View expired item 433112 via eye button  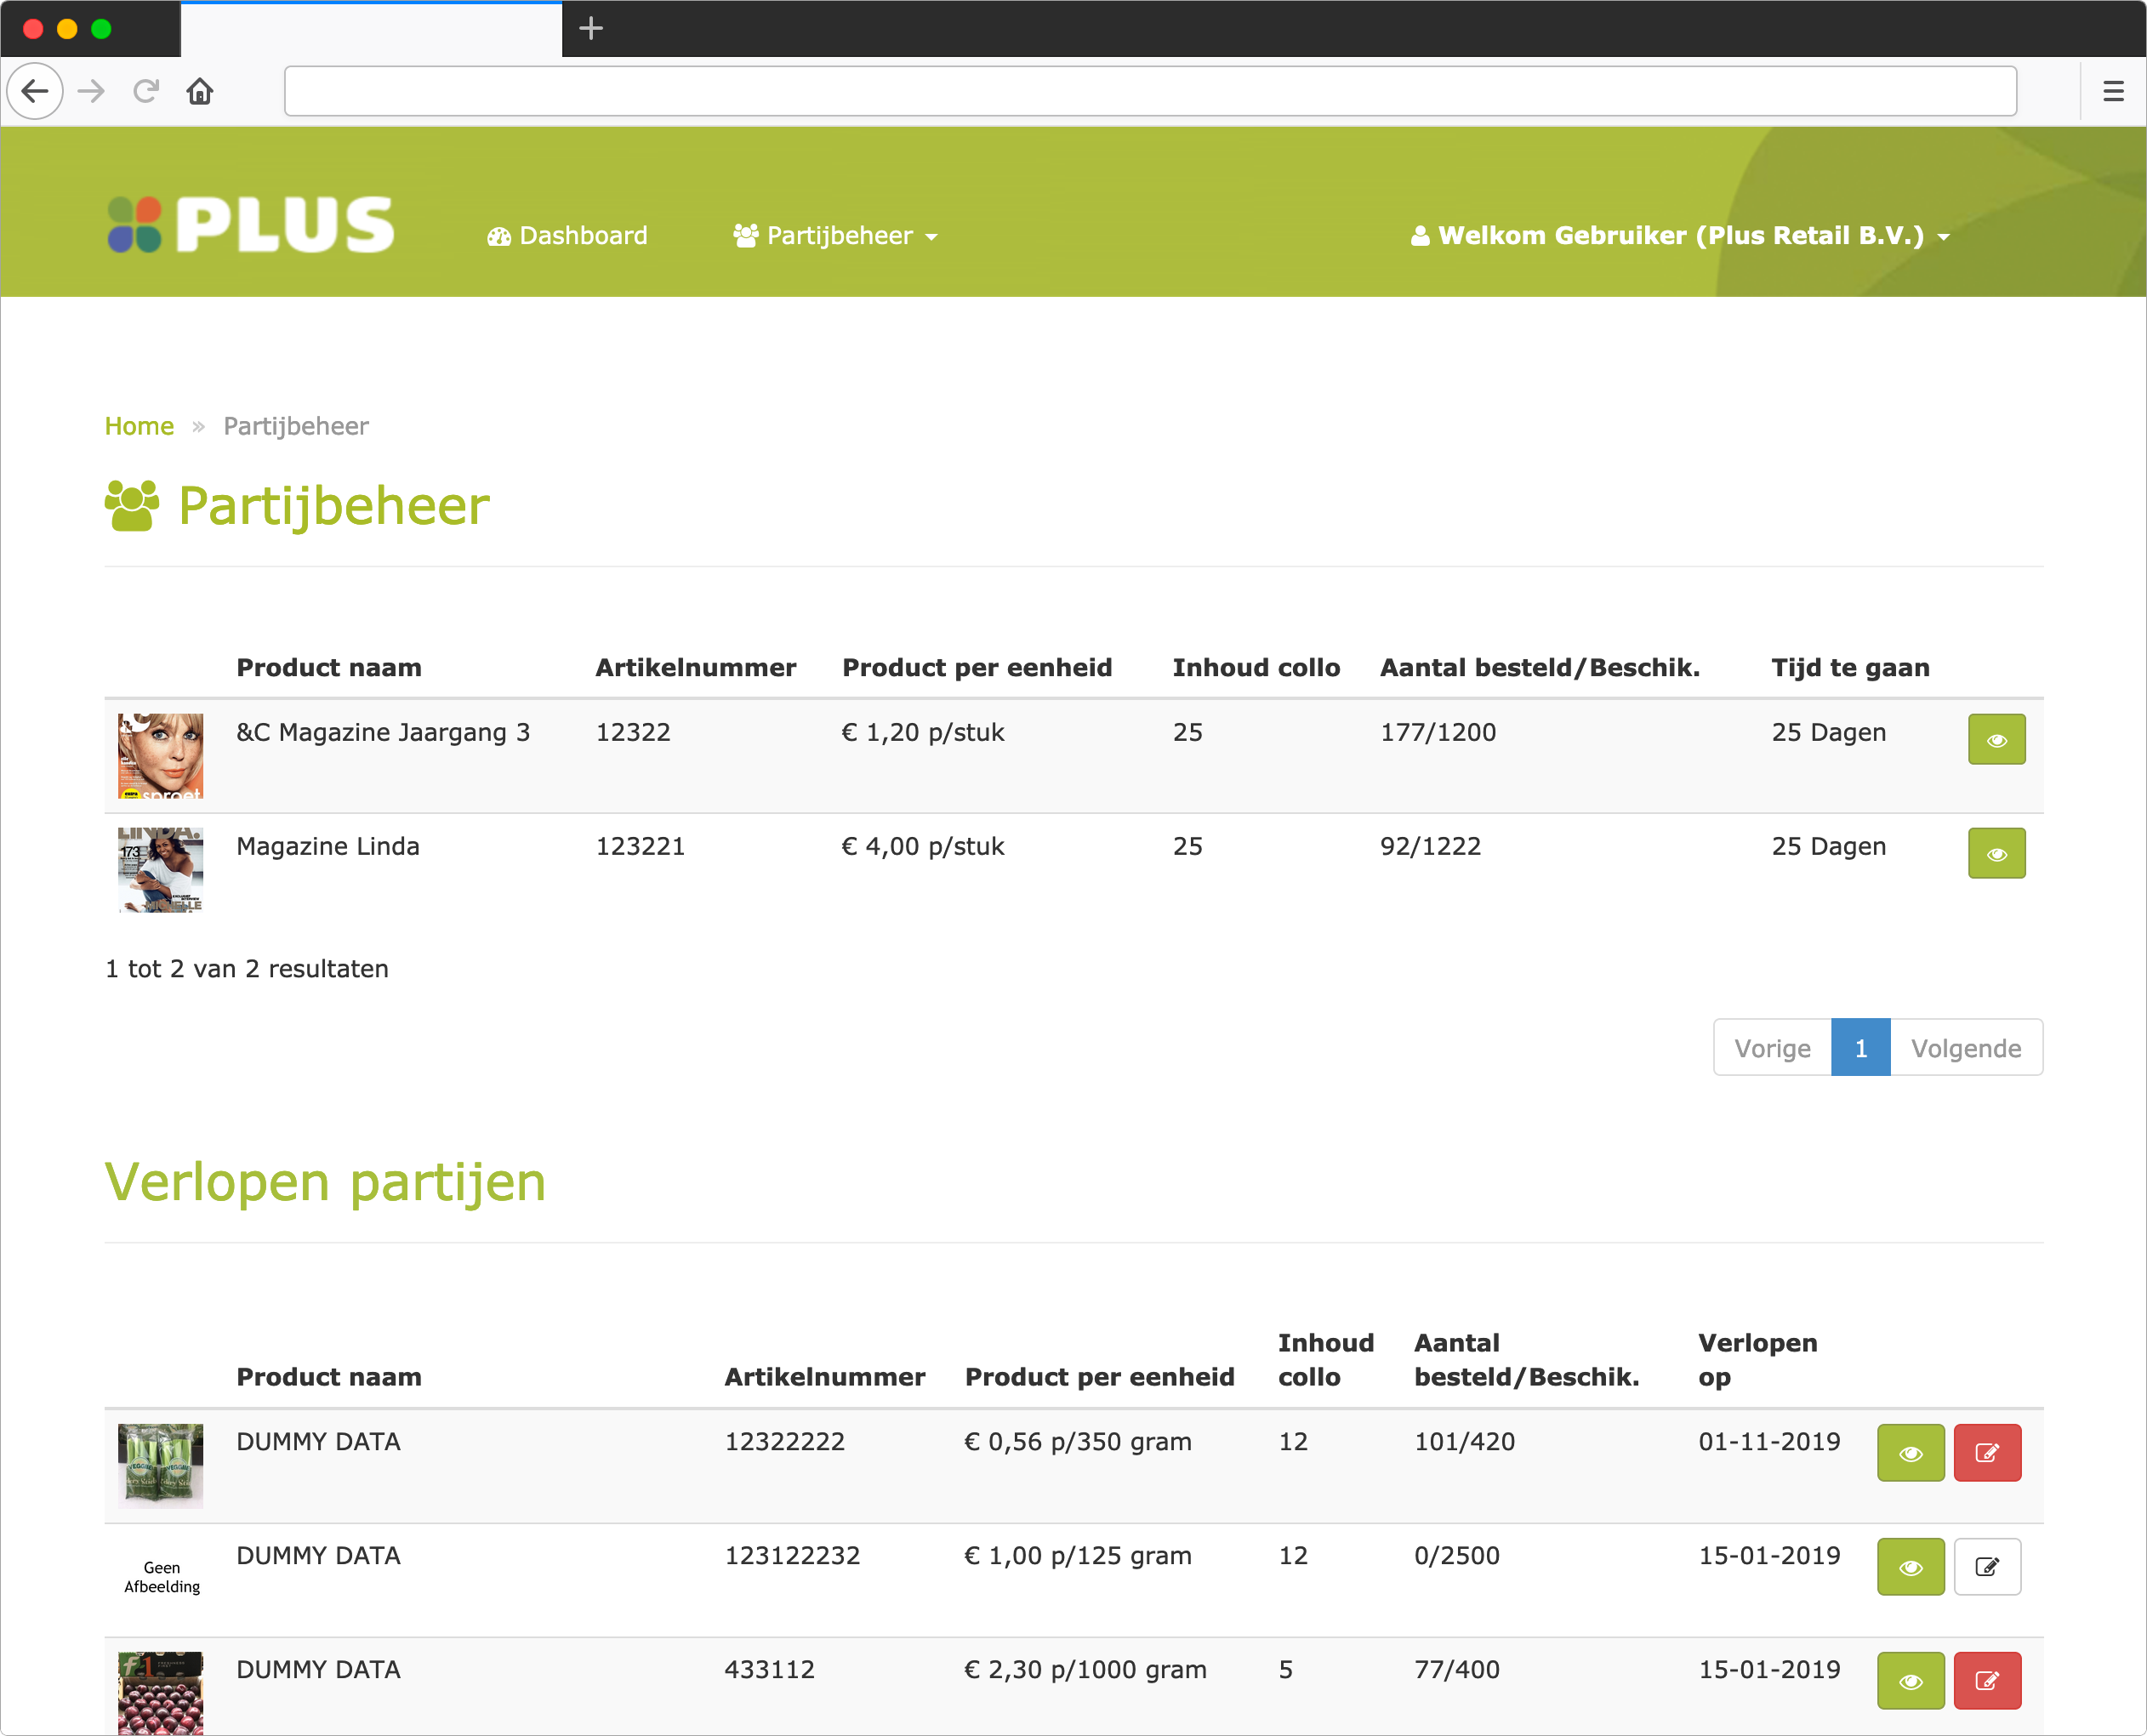tap(1910, 1680)
